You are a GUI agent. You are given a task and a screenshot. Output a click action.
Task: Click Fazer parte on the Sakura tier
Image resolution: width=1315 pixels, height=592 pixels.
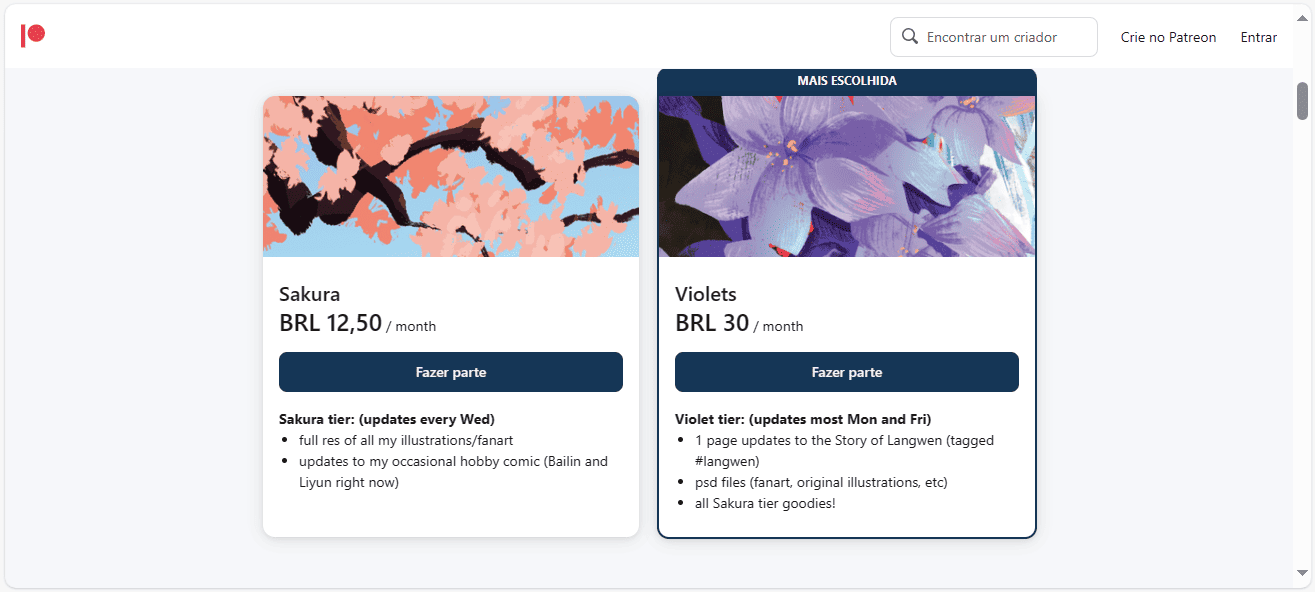coord(451,371)
